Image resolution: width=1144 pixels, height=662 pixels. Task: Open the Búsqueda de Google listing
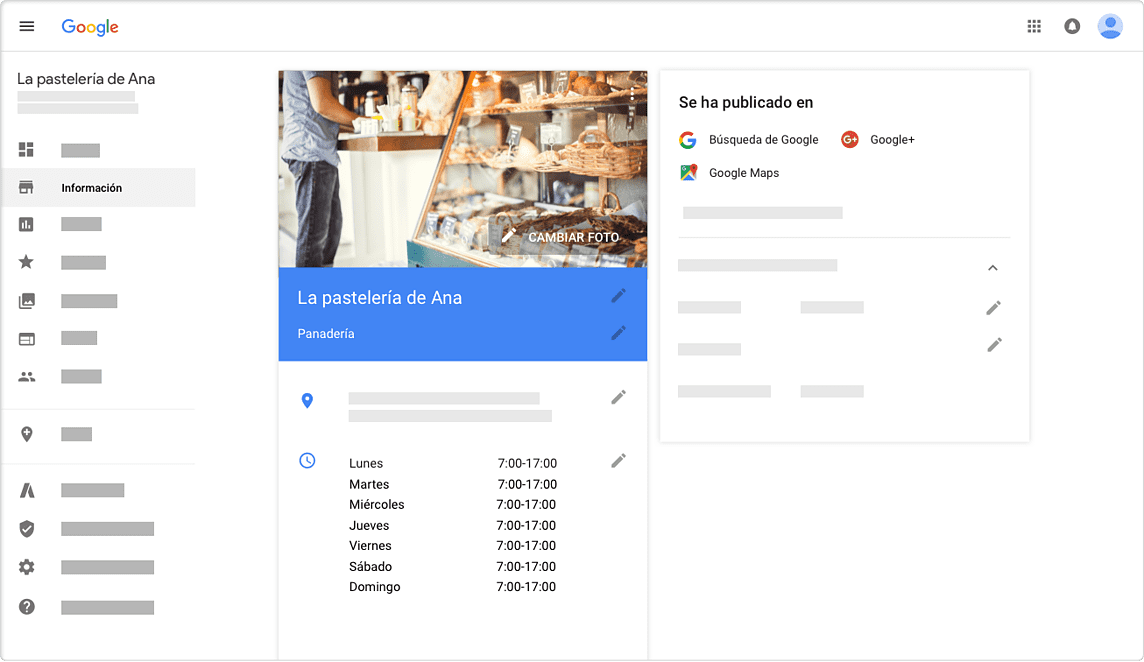pyautogui.click(x=763, y=140)
